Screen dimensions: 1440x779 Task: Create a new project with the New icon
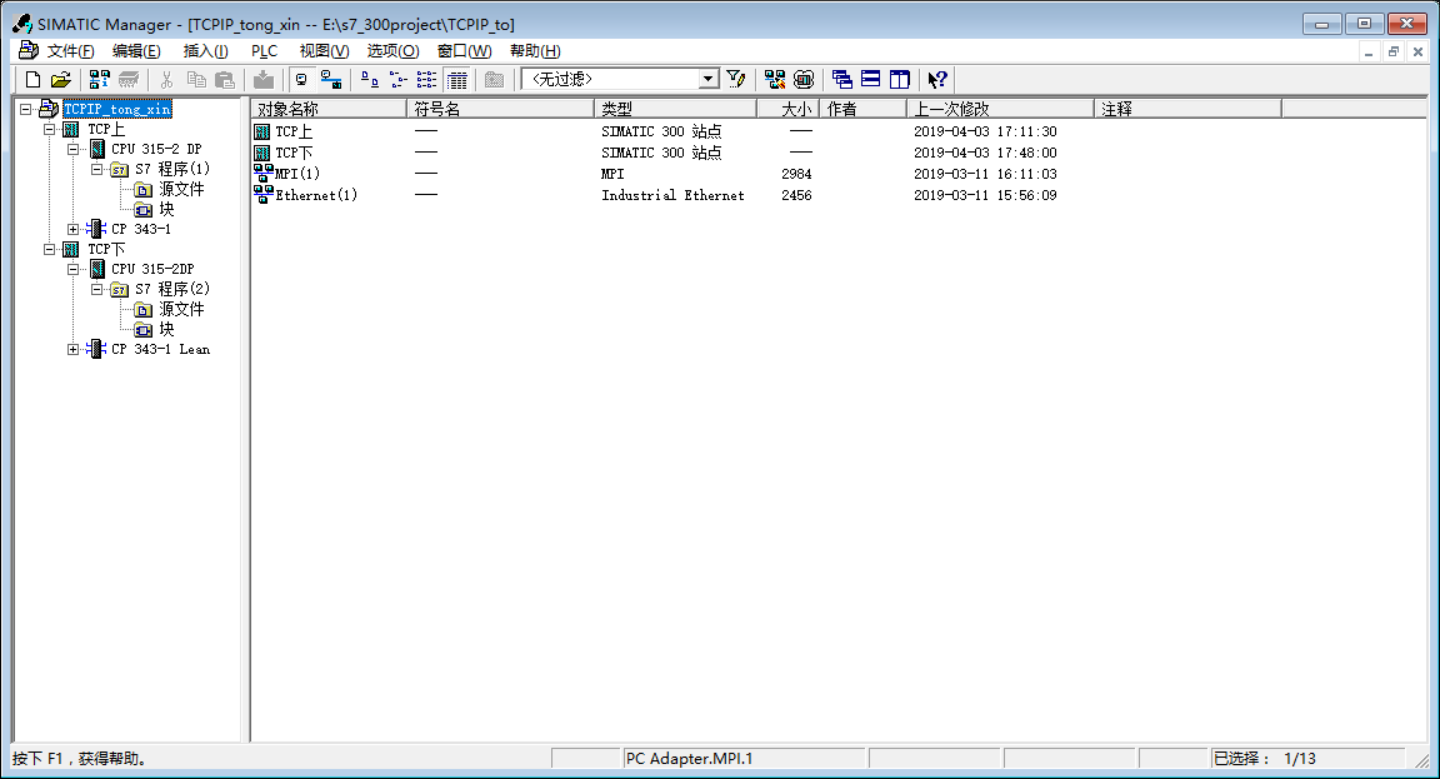[34, 79]
